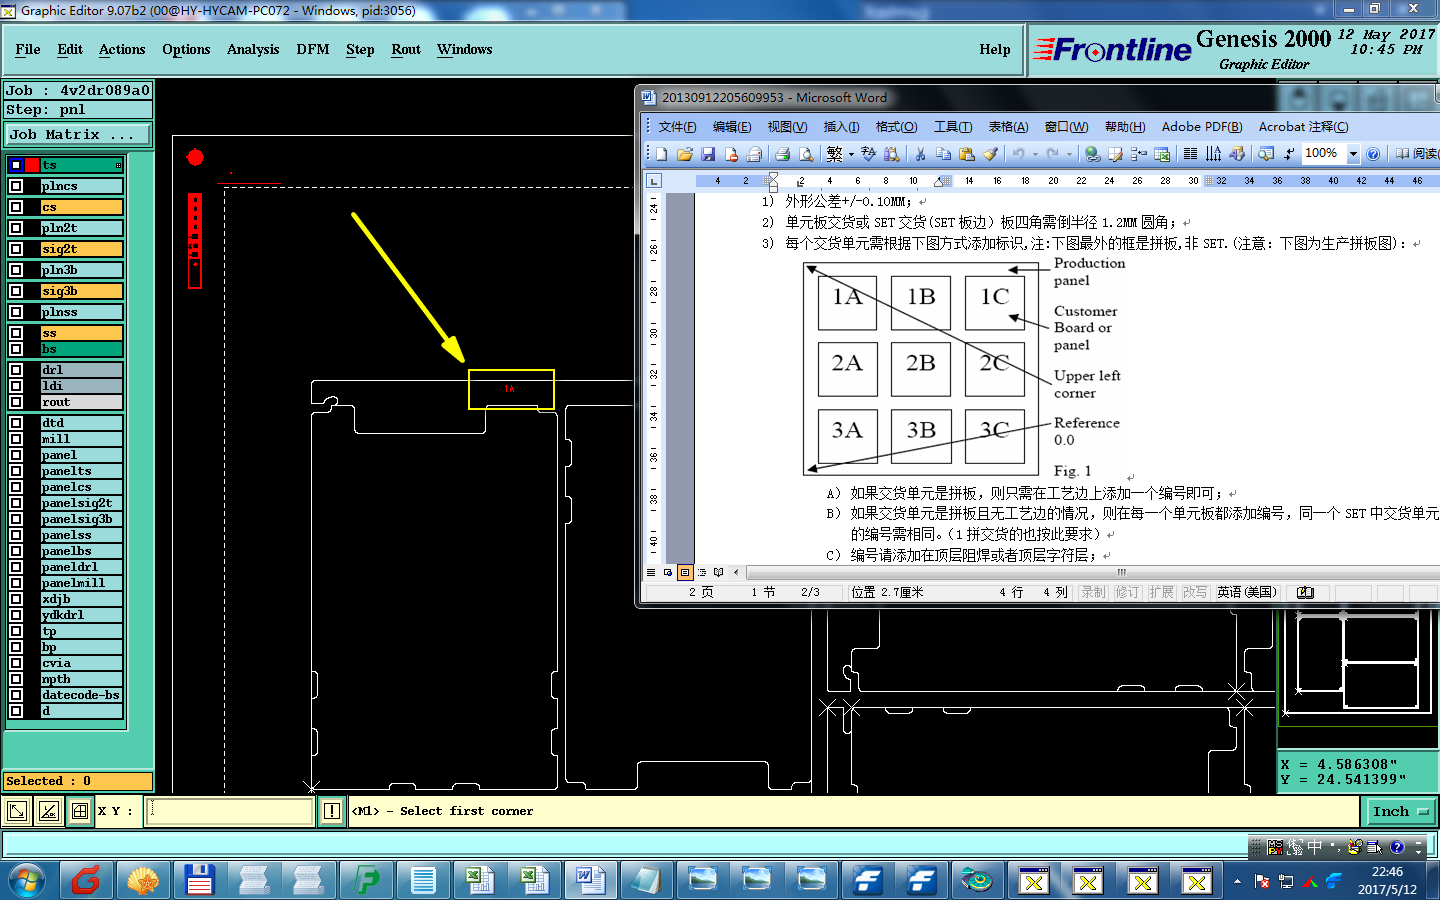Open the File menu in Genesis
The width and height of the screenshot is (1440, 900).
pos(28,49)
